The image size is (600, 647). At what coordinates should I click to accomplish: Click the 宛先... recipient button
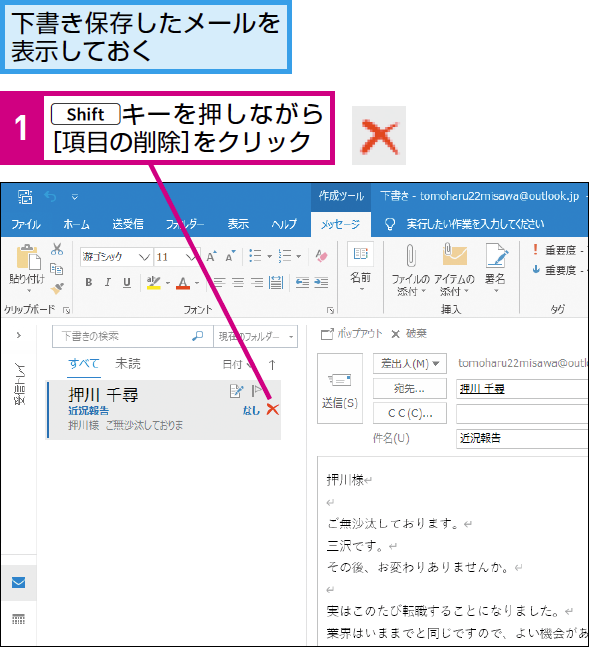[x=409, y=388]
